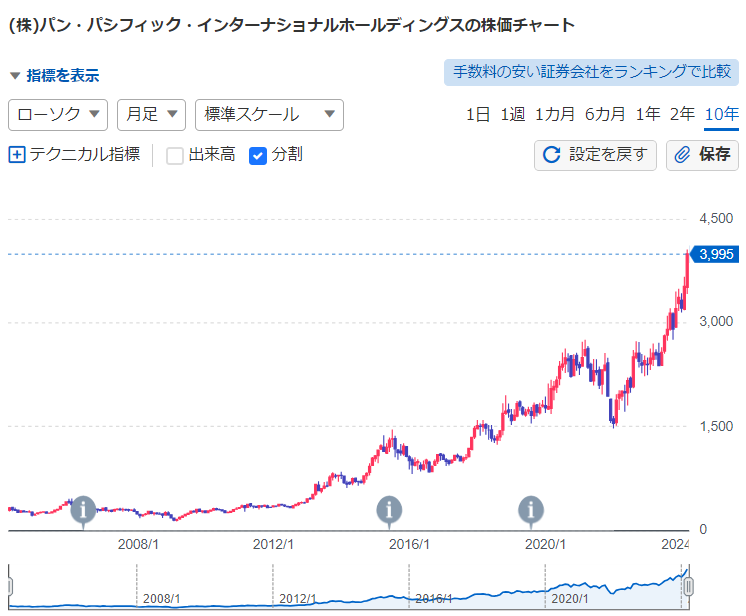Select the 1日 range tab
Screen dimensions: 746x616
pos(477,114)
